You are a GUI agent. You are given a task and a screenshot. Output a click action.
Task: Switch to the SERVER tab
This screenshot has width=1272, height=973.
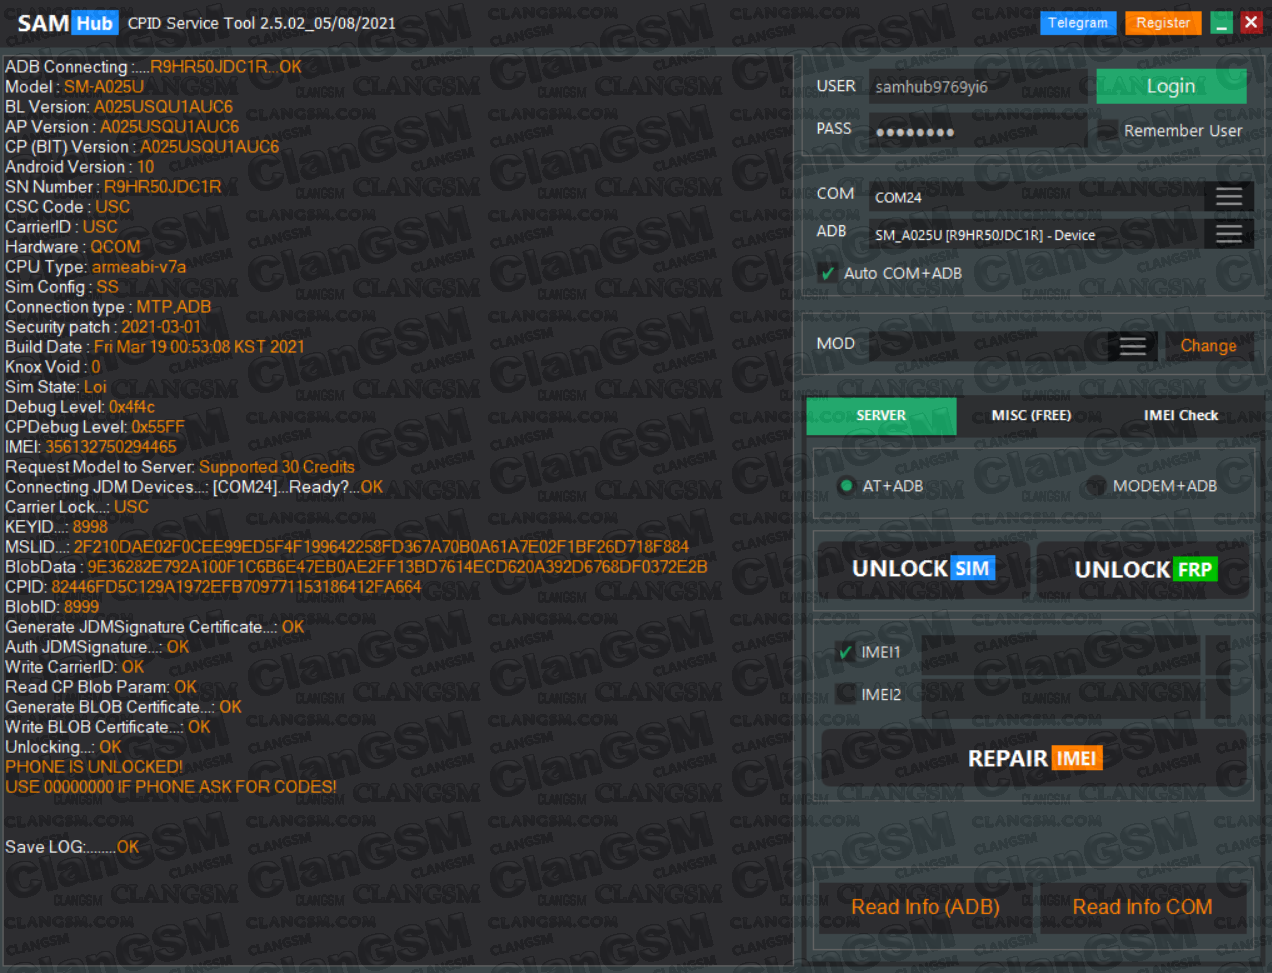(x=881, y=416)
